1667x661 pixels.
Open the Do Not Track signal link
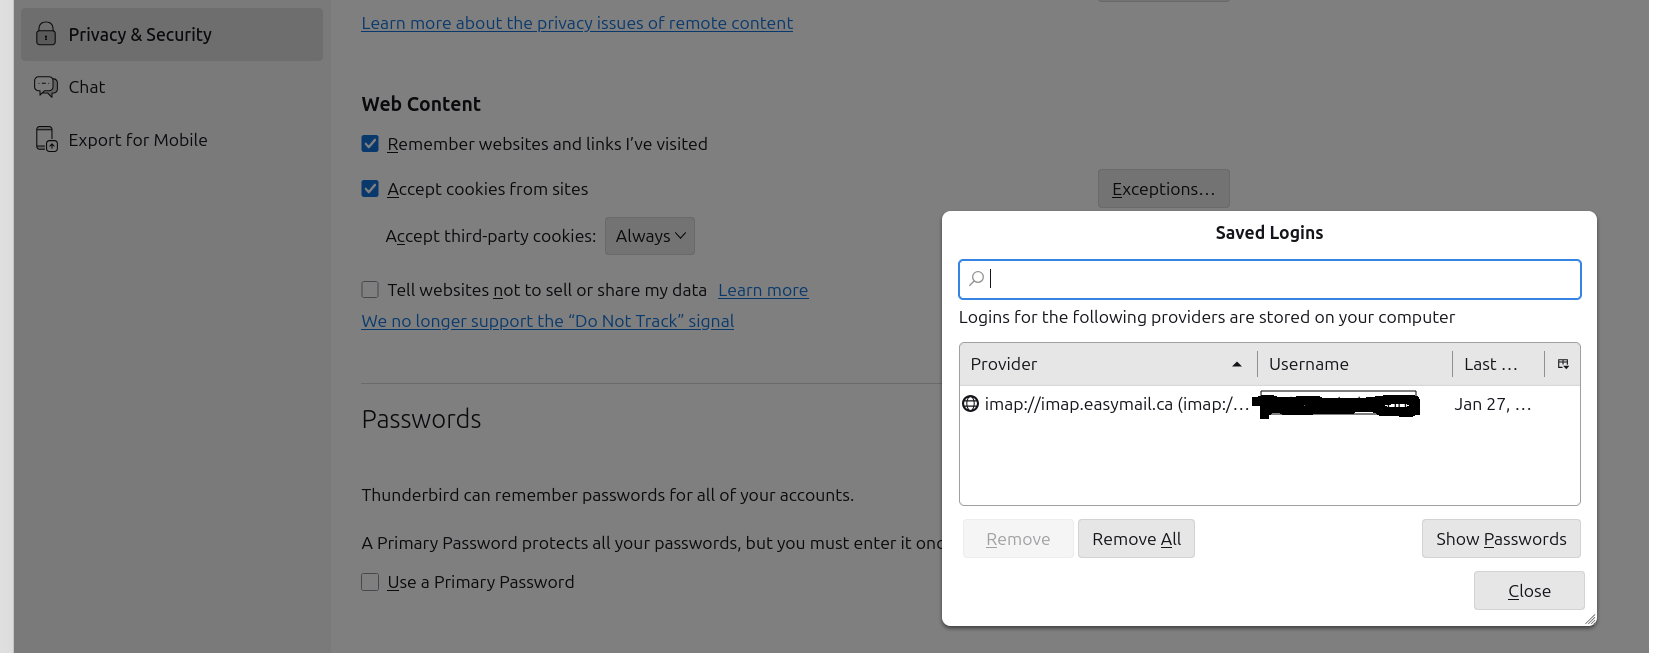[x=547, y=321]
